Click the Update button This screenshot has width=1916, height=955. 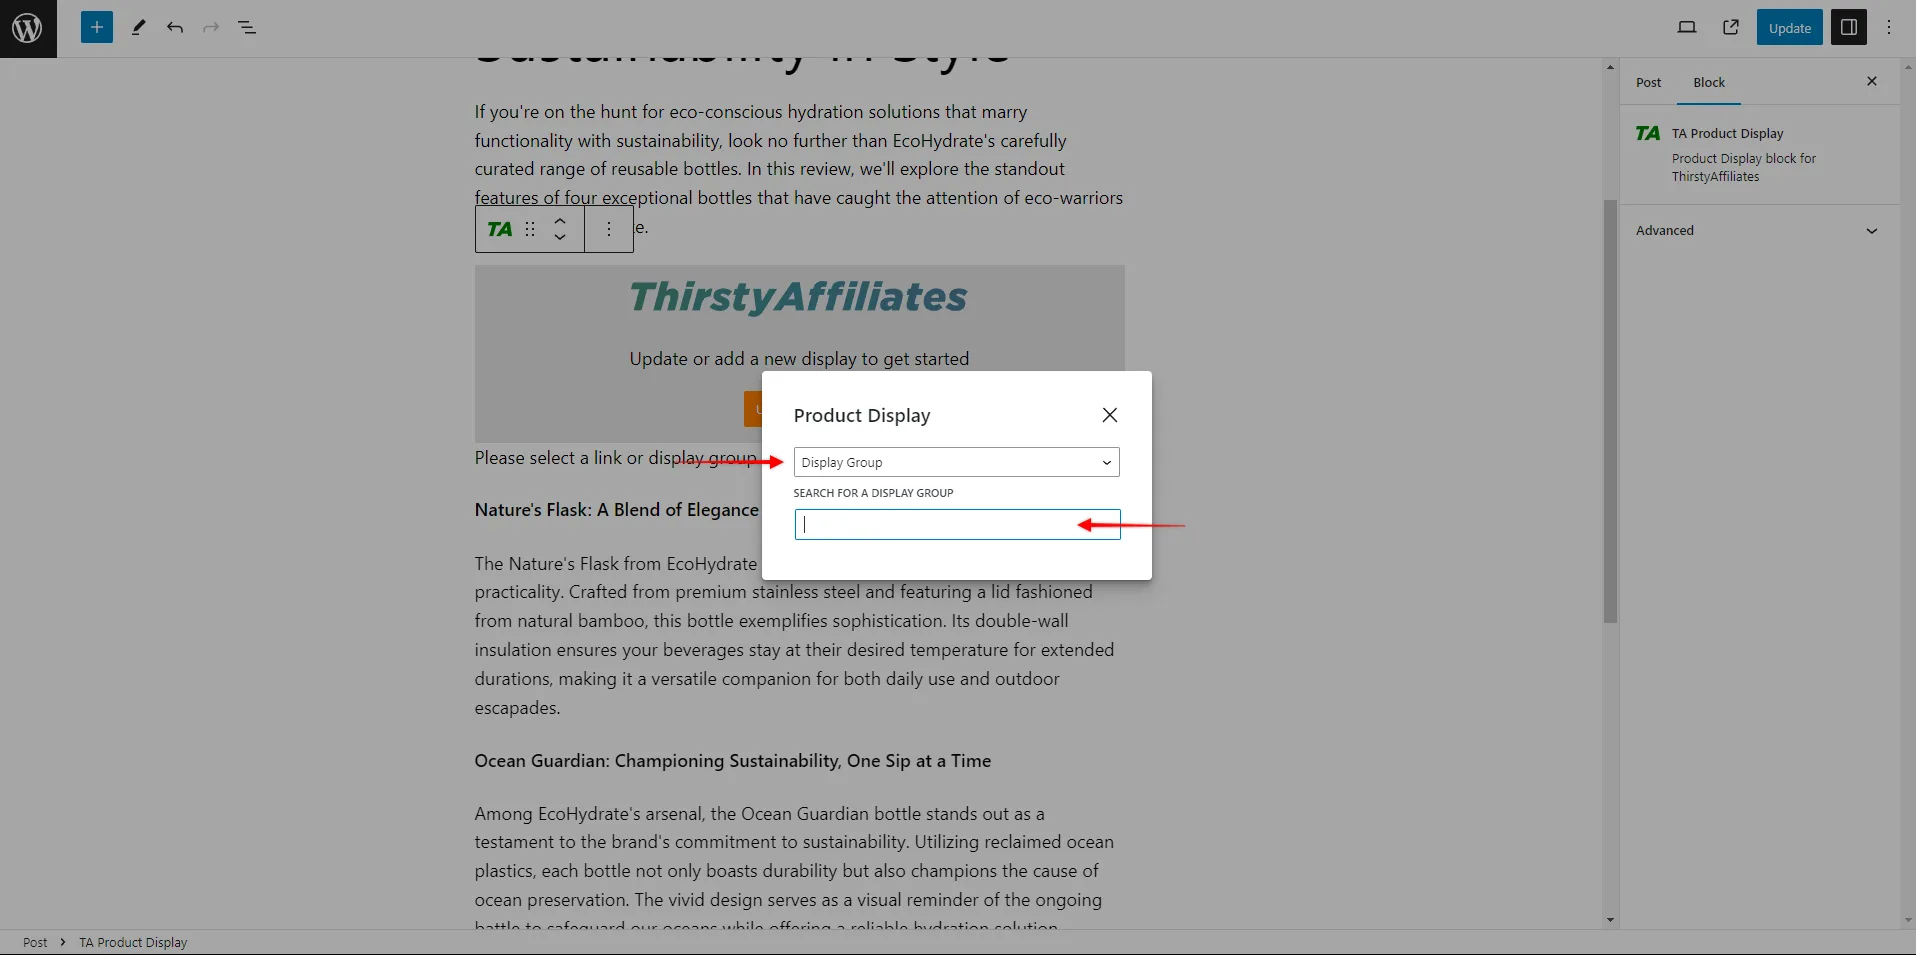click(x=1789, y=28)
